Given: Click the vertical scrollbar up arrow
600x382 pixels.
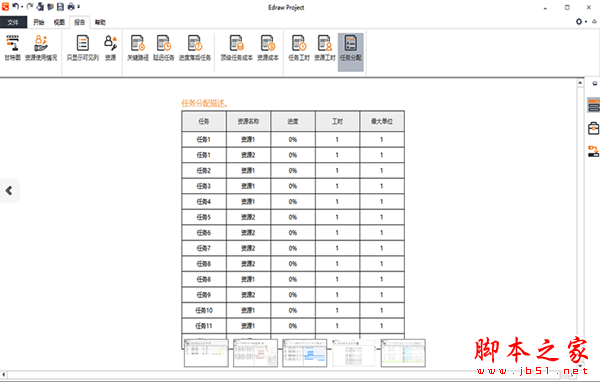Looking at the screenshot, I should click(x=580, y=83).
